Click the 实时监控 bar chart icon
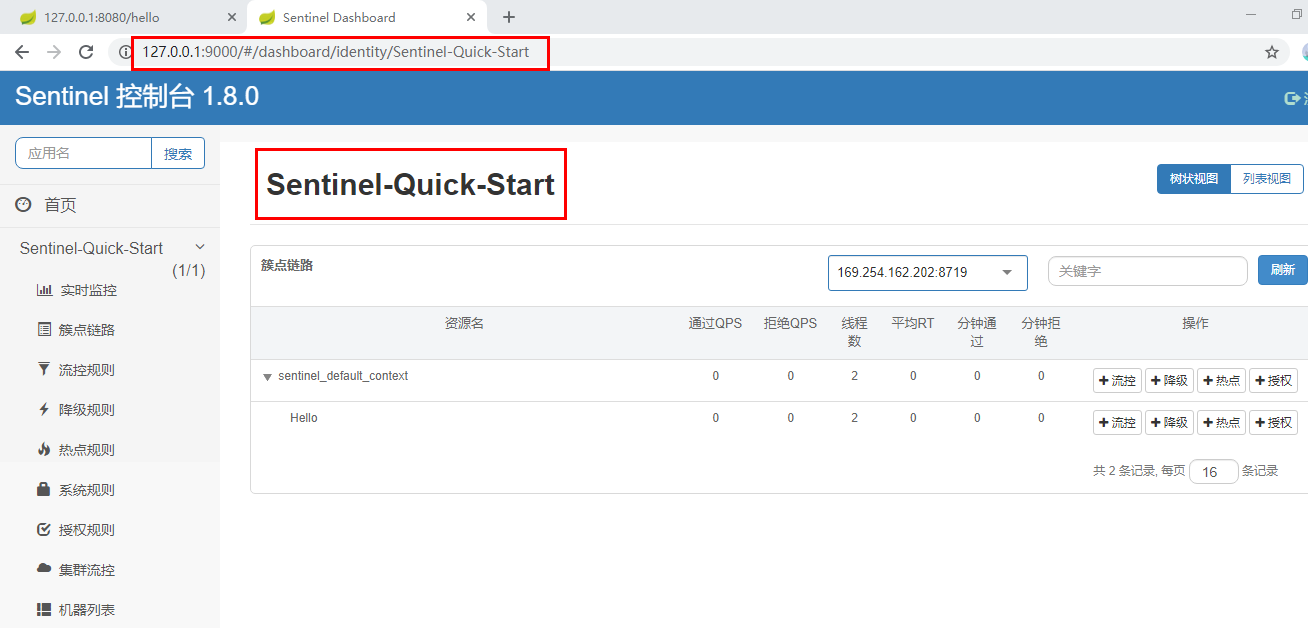The height and width of the screenshot is (628, 1308). coord(44,290)
